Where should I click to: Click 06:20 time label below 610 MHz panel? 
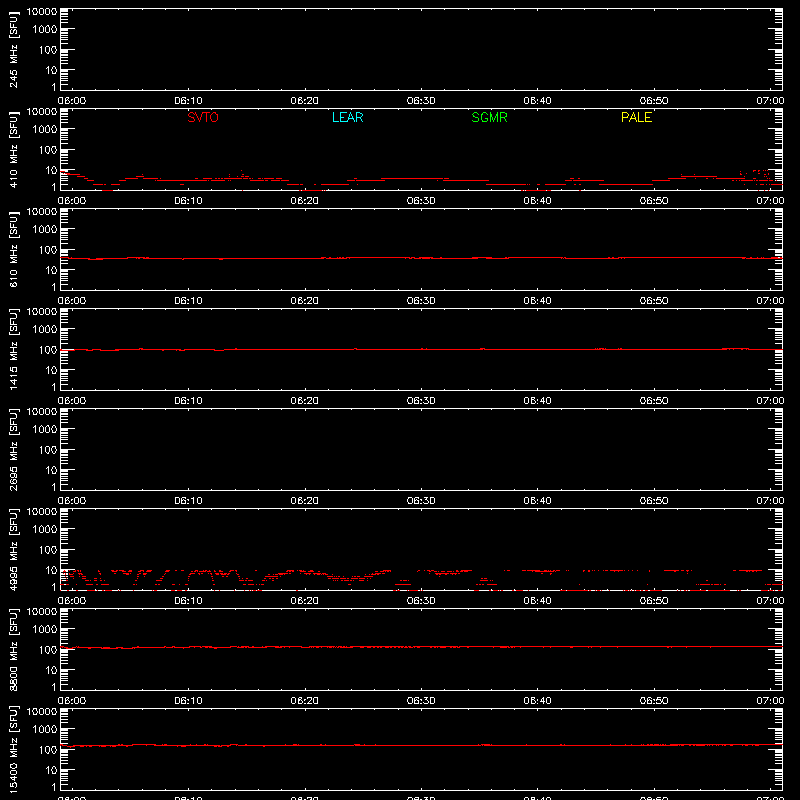pyautogui.click(x=305, y=301)
